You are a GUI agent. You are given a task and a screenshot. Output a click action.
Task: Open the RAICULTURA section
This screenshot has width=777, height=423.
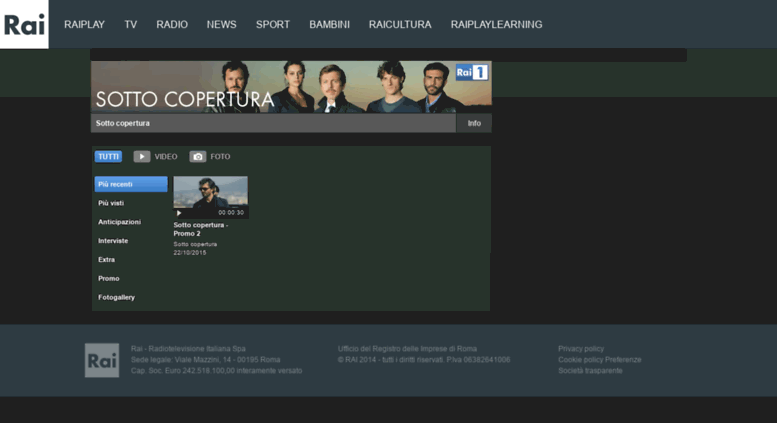[x=400, y=25]
